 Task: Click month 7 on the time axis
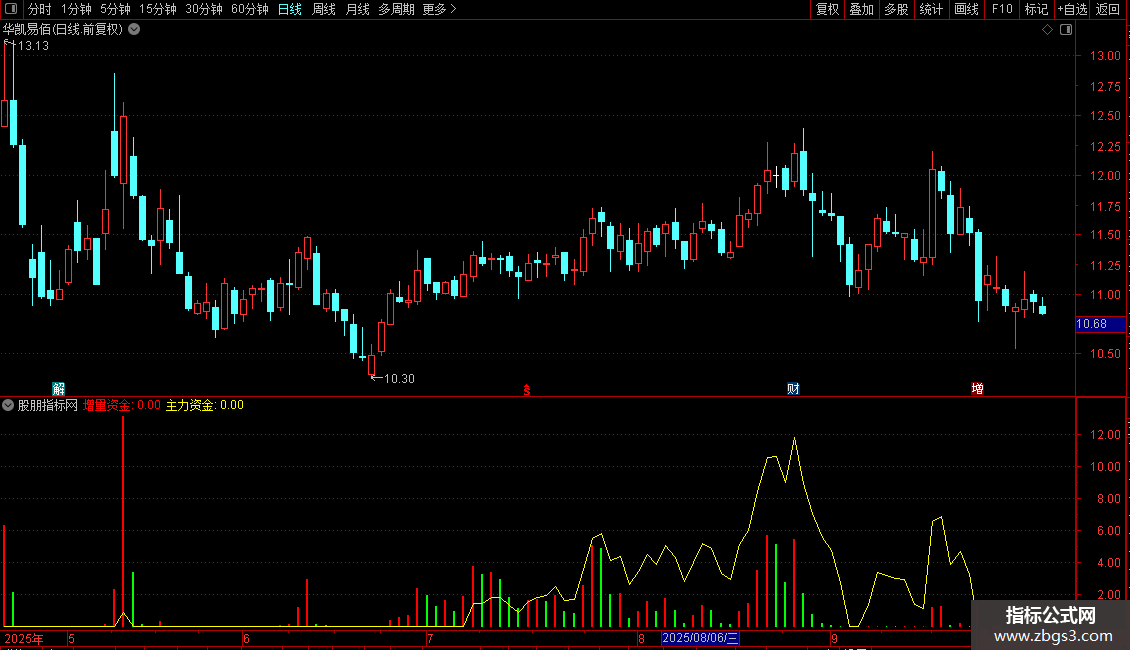tap(430, 638)
